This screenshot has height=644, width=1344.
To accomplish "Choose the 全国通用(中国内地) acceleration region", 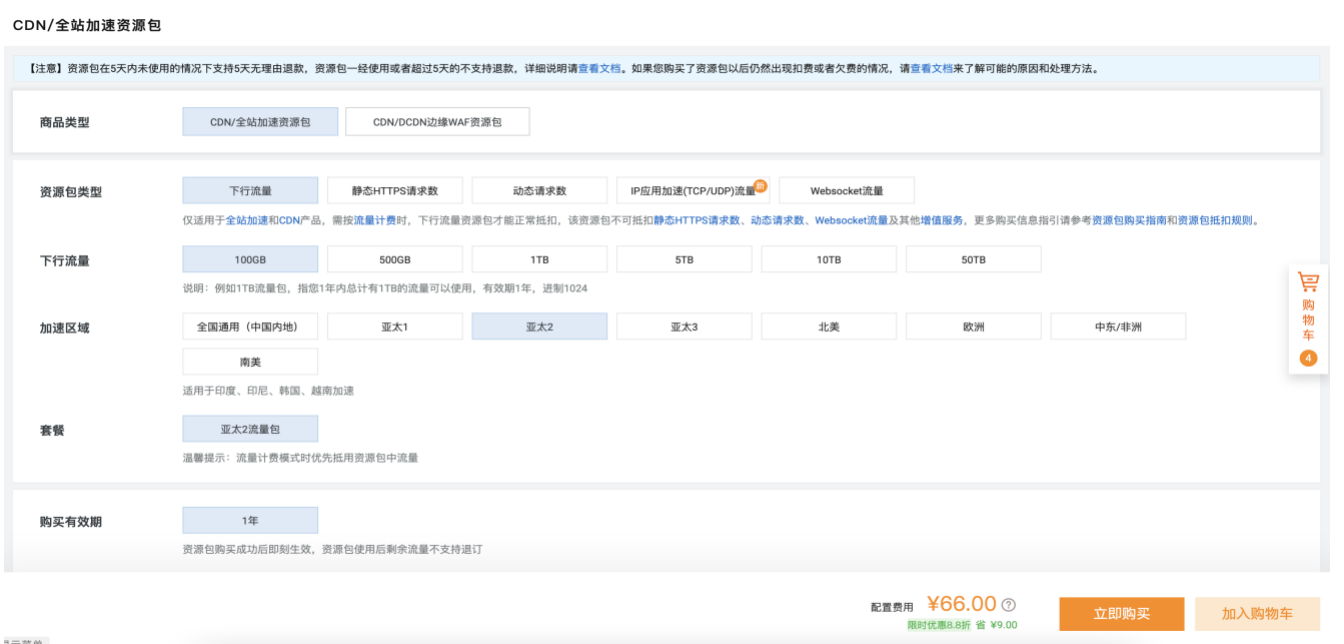I will [x=250, y=327].
